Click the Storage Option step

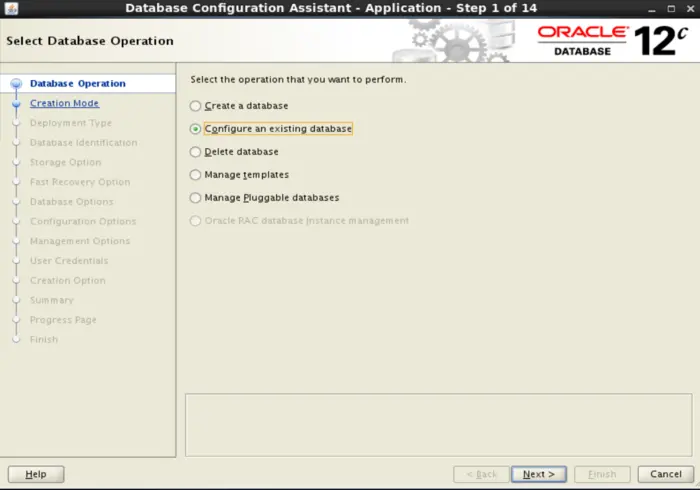[x=66, y=162]
